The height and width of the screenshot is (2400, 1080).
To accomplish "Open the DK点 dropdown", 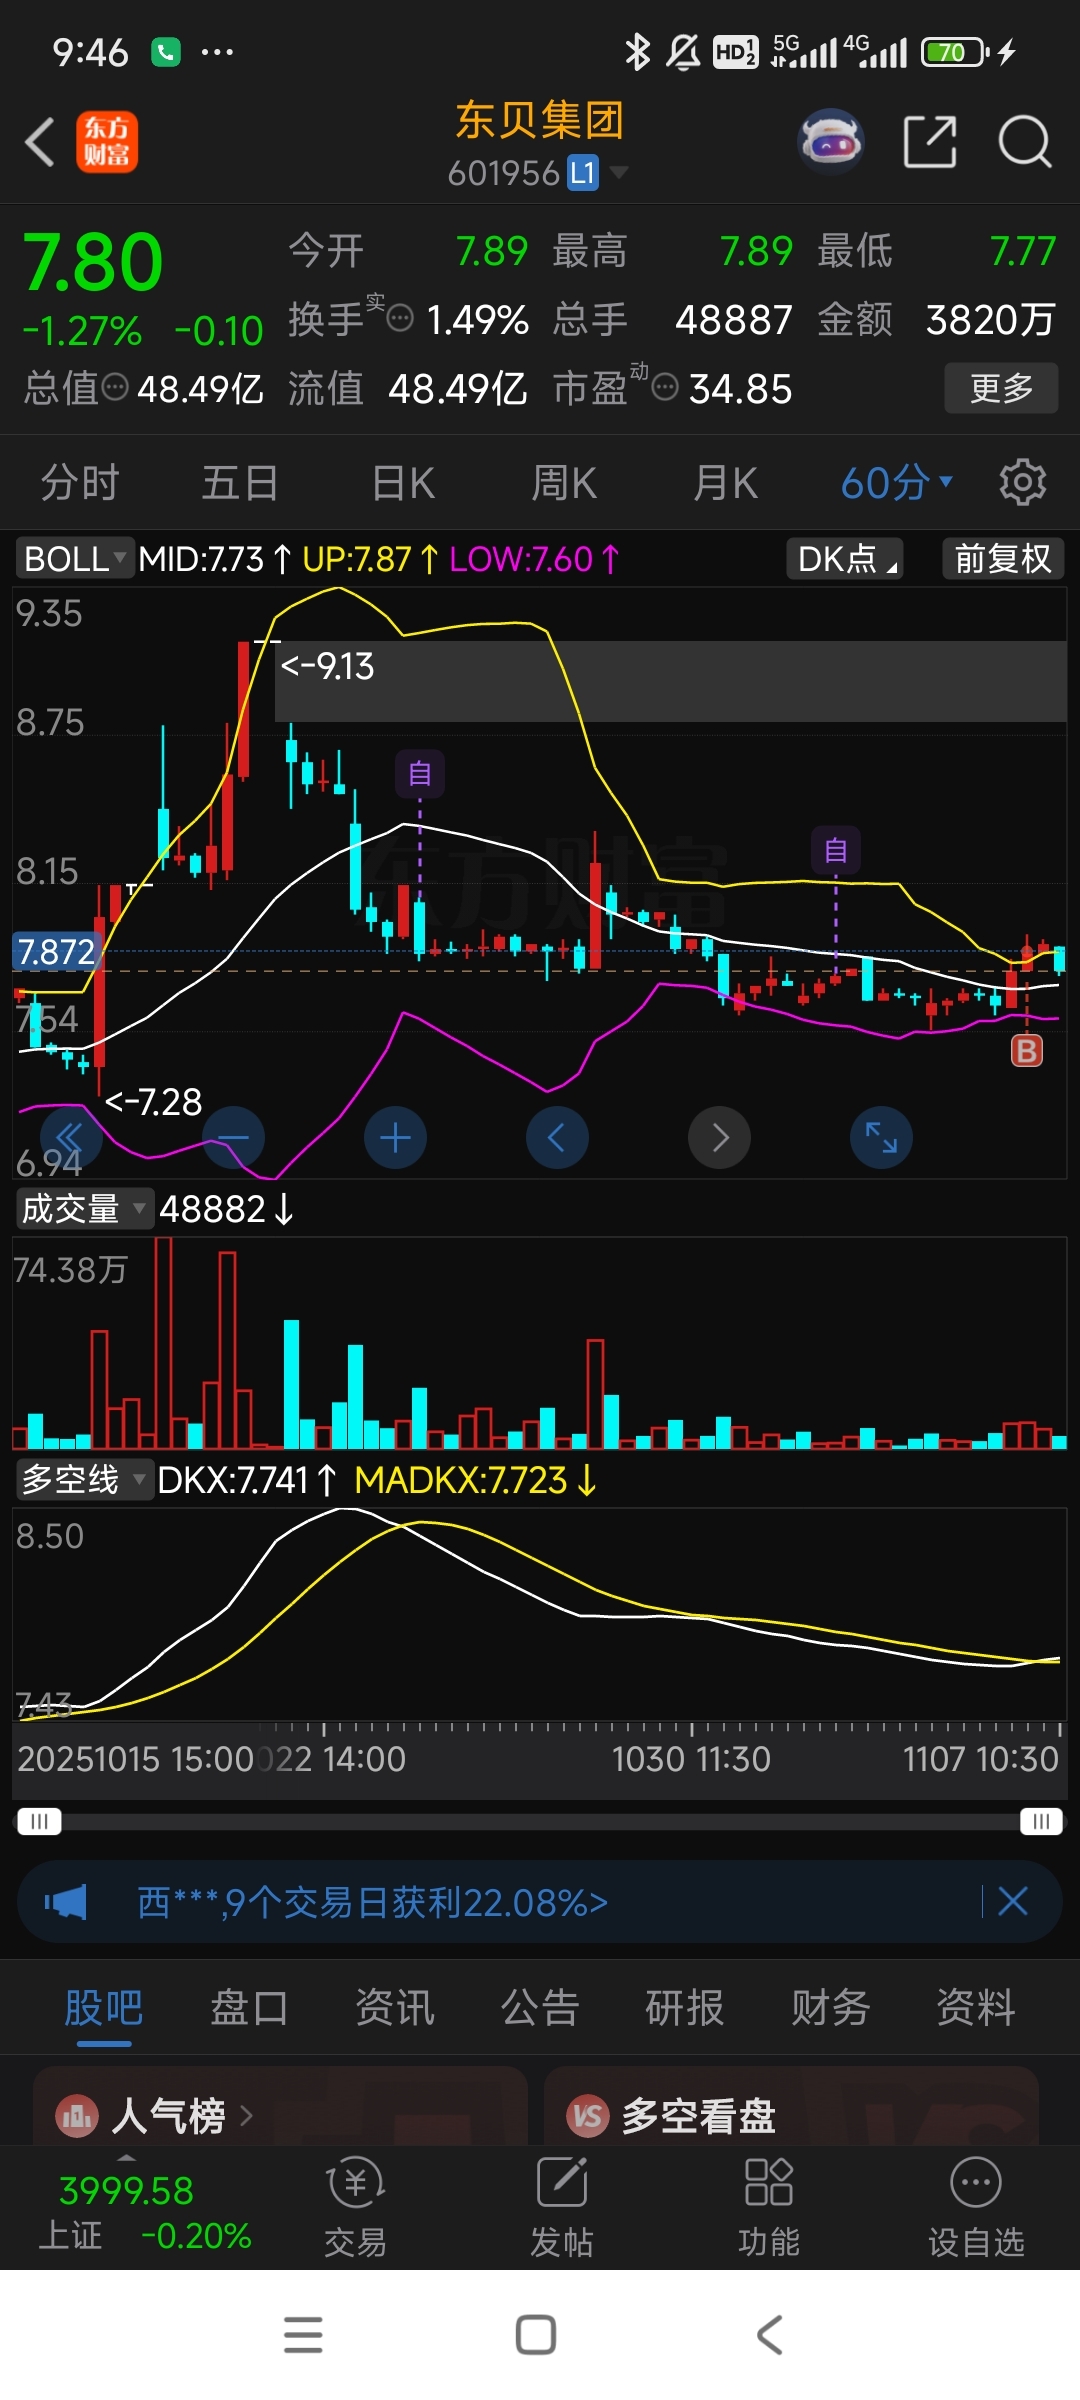I will click(x=845, y=558).
